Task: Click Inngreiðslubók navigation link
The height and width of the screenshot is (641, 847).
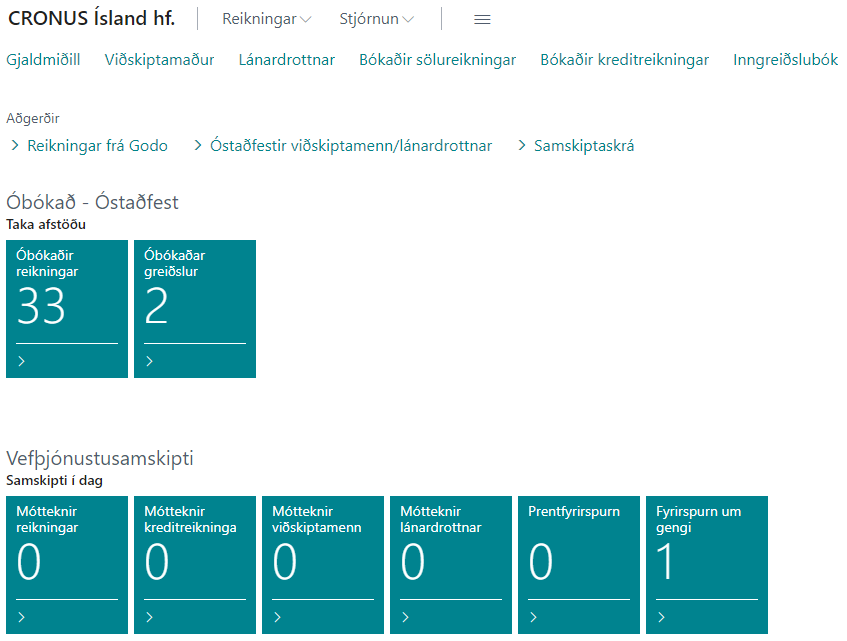Action: tap(785, 60)
